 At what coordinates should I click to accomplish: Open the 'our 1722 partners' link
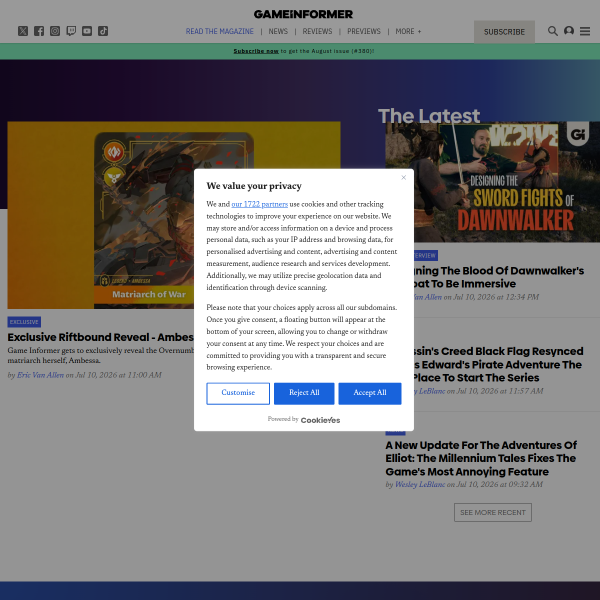pyautogui.click(x=259, y=204)
